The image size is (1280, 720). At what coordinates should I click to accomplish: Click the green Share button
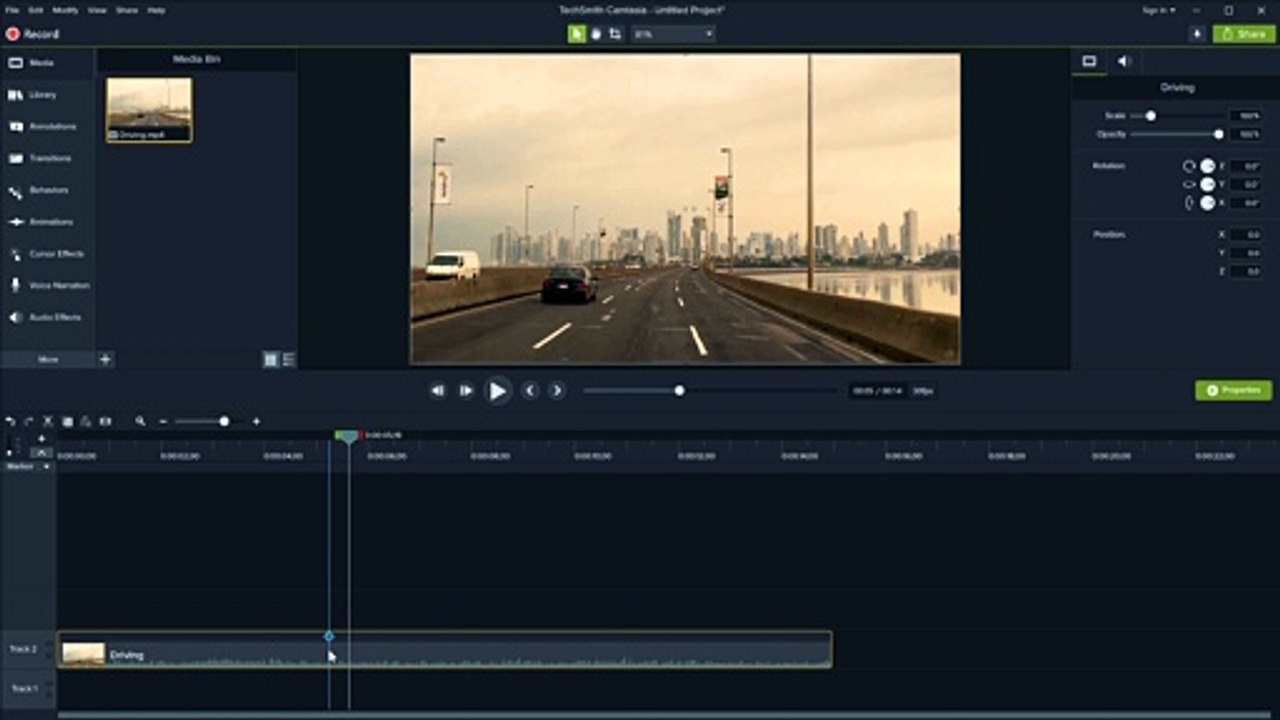1244,34
